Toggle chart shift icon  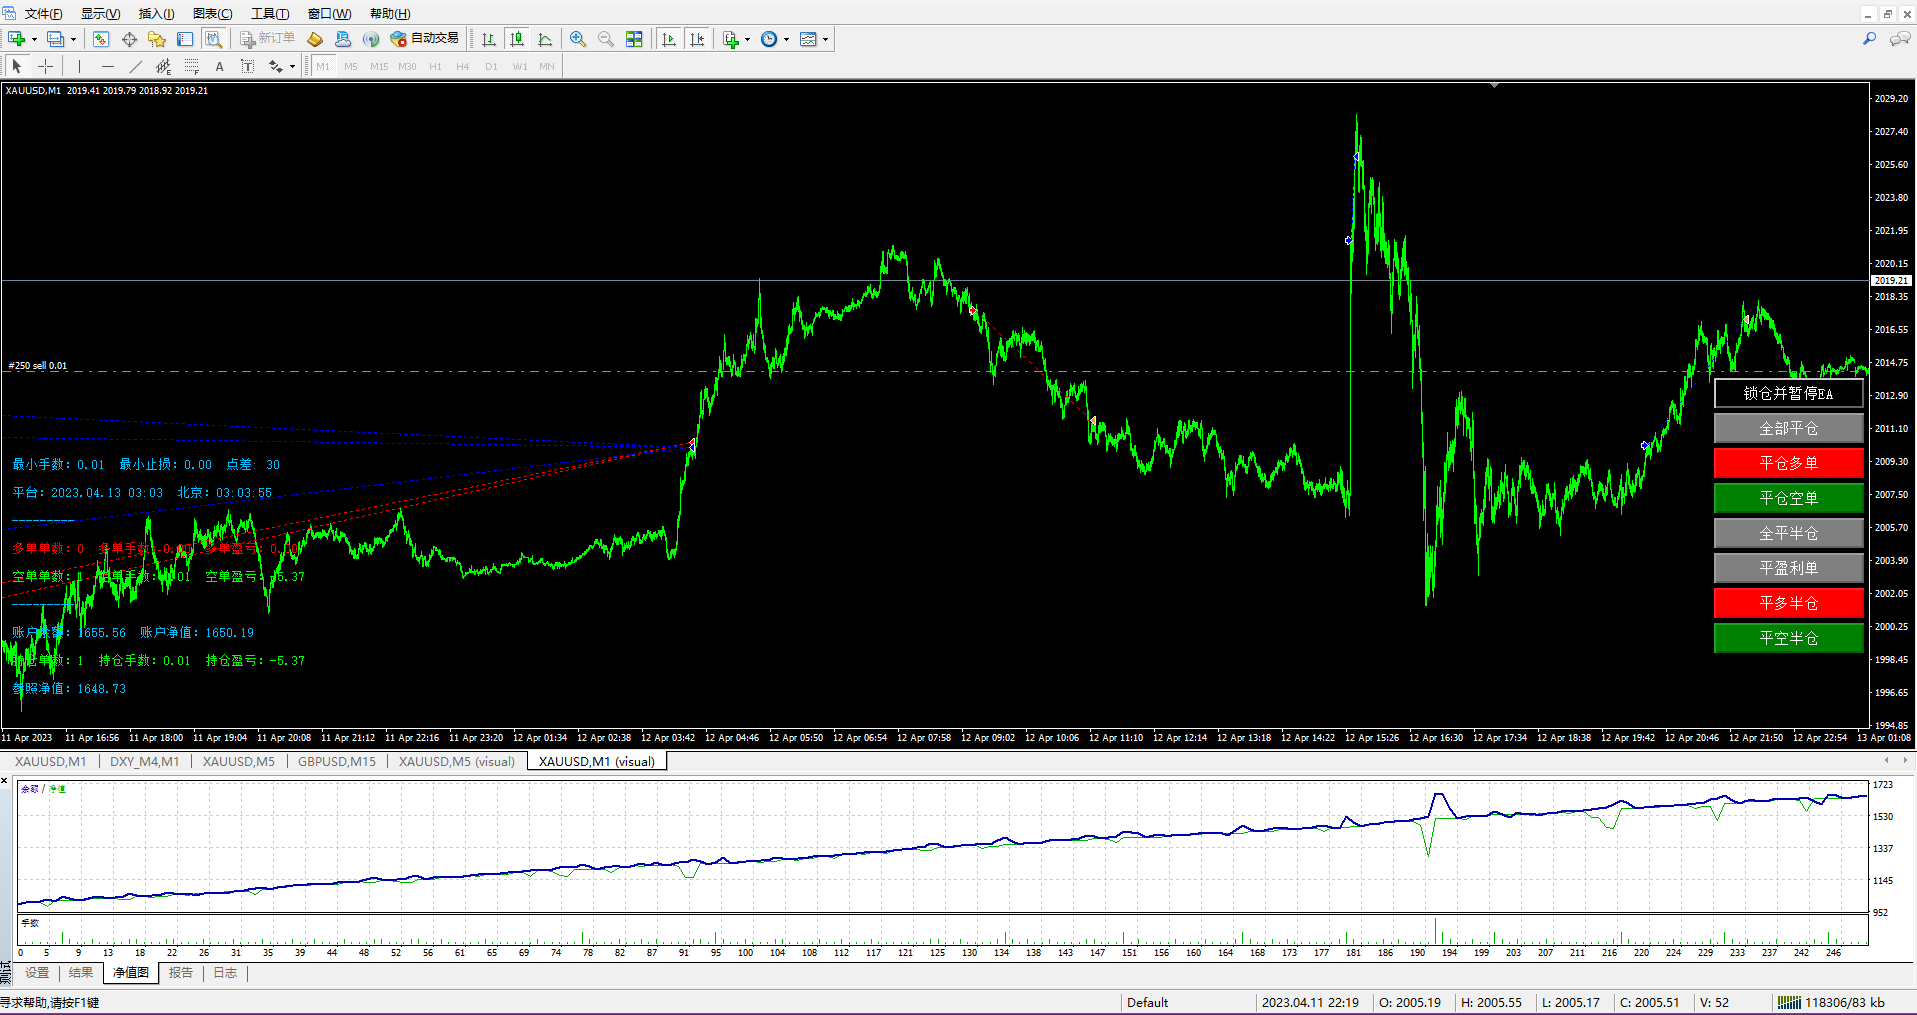[697, 39]
